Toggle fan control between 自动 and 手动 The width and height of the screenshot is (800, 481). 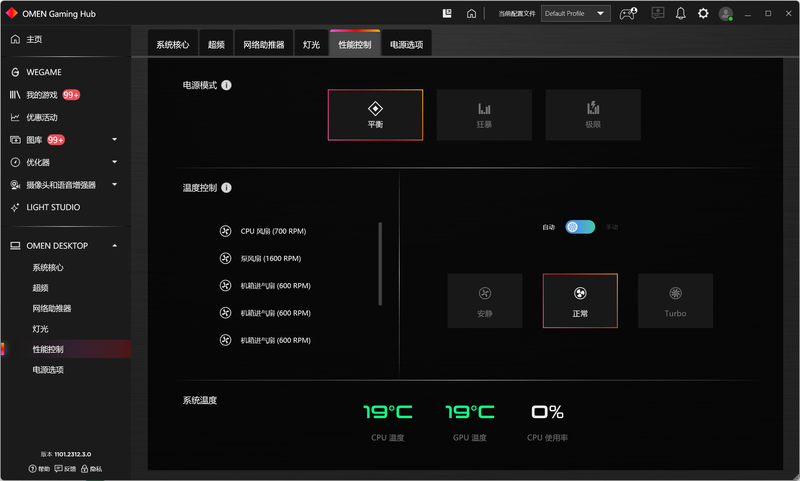580,227
